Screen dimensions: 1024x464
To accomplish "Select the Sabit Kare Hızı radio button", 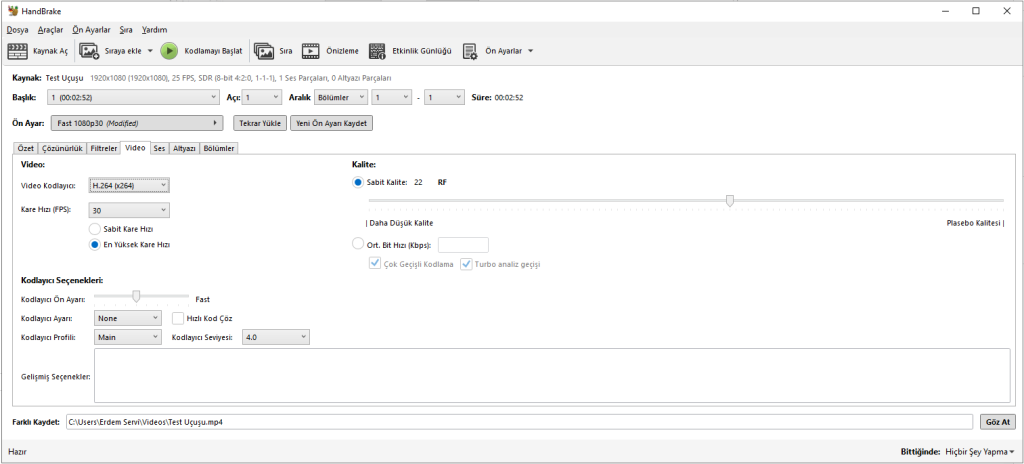I will coord(95,229).
